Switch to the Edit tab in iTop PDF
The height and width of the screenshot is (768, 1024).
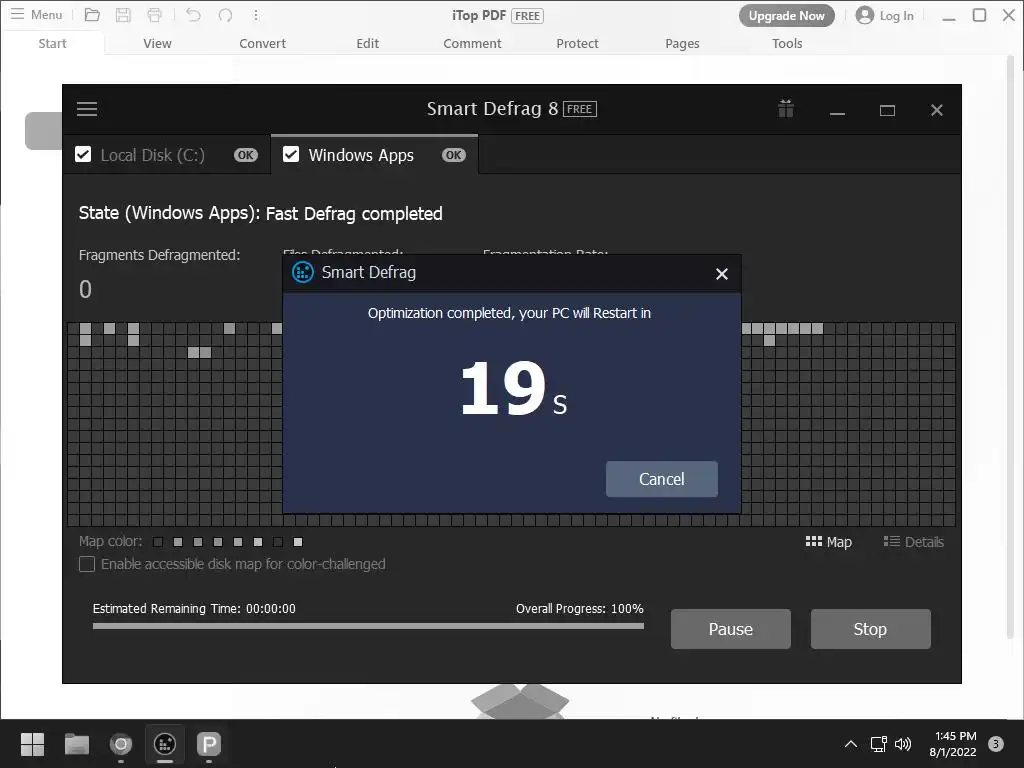click(368, 43)
